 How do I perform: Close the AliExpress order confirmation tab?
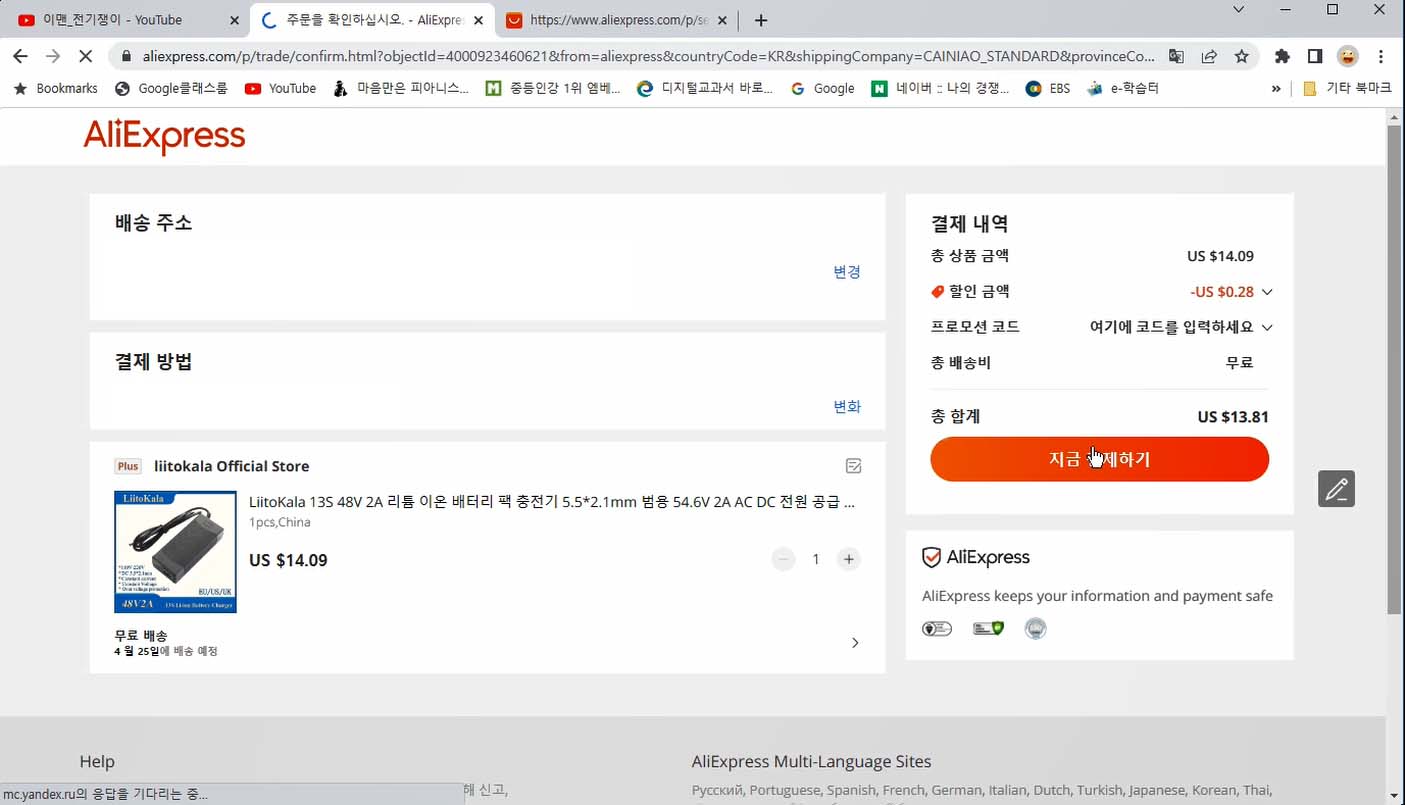click(479, 20)
